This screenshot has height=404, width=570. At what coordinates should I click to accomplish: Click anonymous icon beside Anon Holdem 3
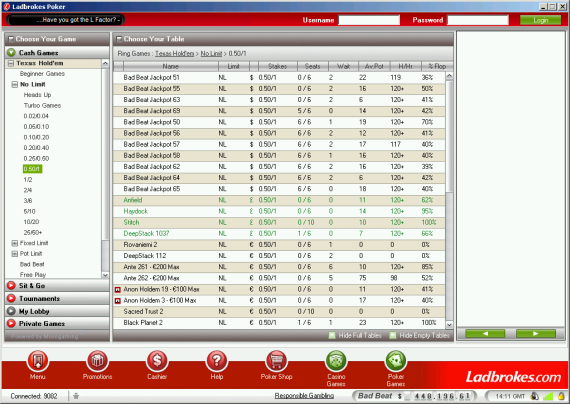tap(117, 301)
